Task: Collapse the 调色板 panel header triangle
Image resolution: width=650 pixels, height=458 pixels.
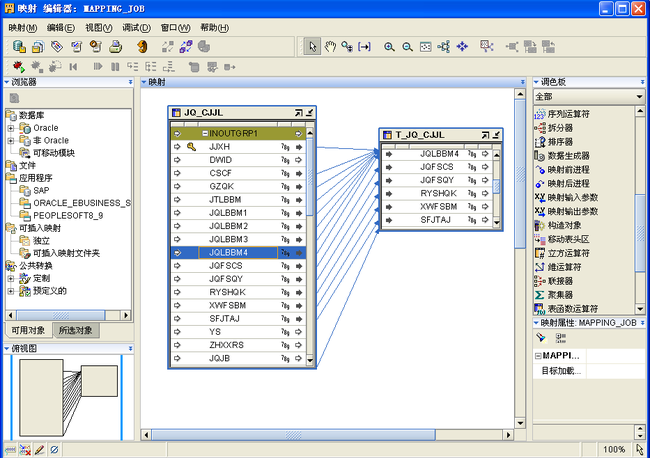Action: [x=536, y=82]
